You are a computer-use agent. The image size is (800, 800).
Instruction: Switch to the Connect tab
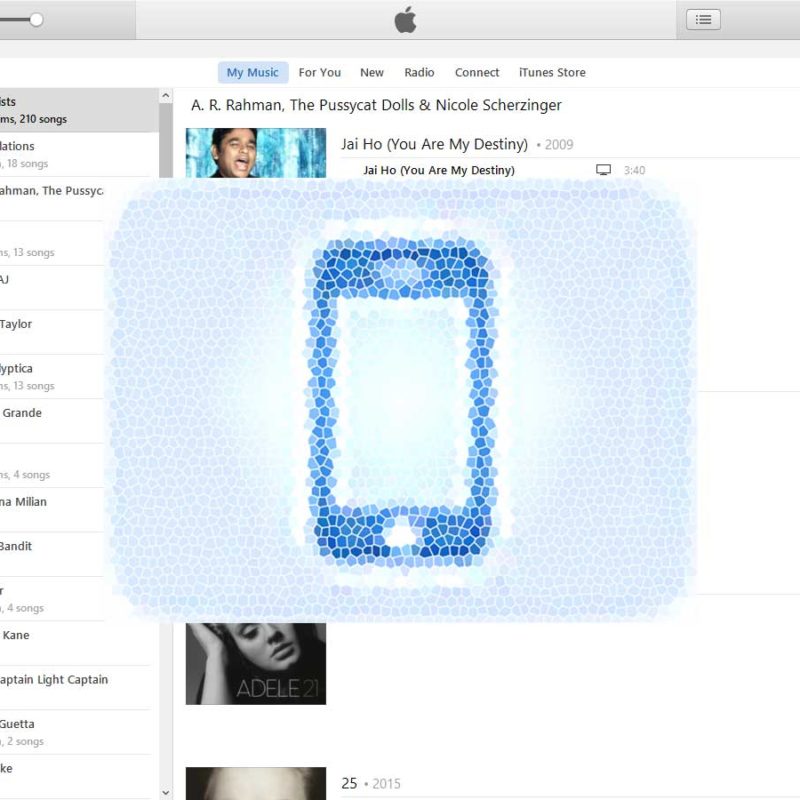pyautogui.click(x=477, y=72)
